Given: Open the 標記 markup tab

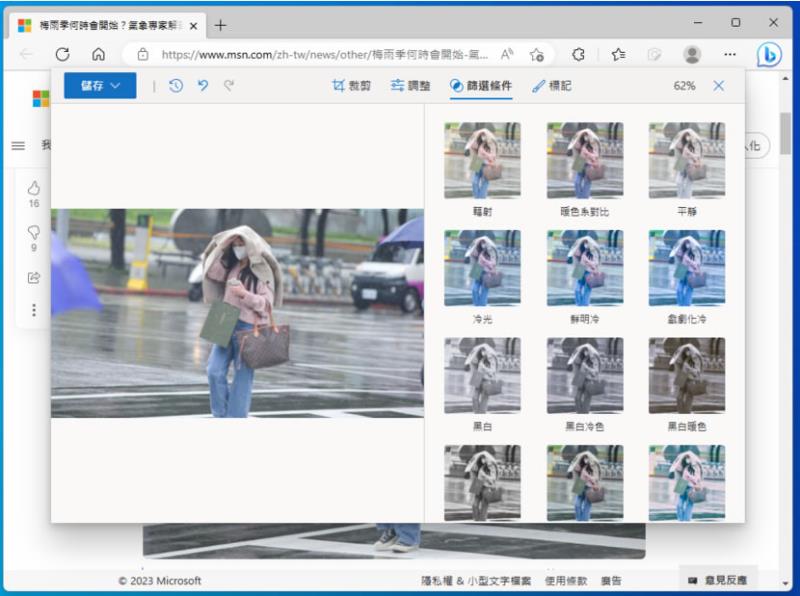Looking at the screenshot, I should pyautogui.click(x=552, y=86).
